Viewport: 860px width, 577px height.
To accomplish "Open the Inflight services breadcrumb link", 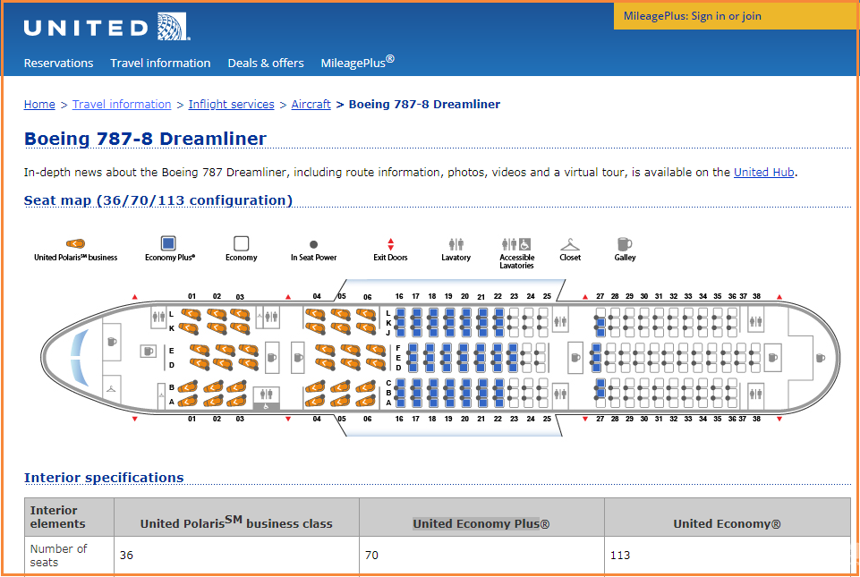I will click(x=231, y=104).
